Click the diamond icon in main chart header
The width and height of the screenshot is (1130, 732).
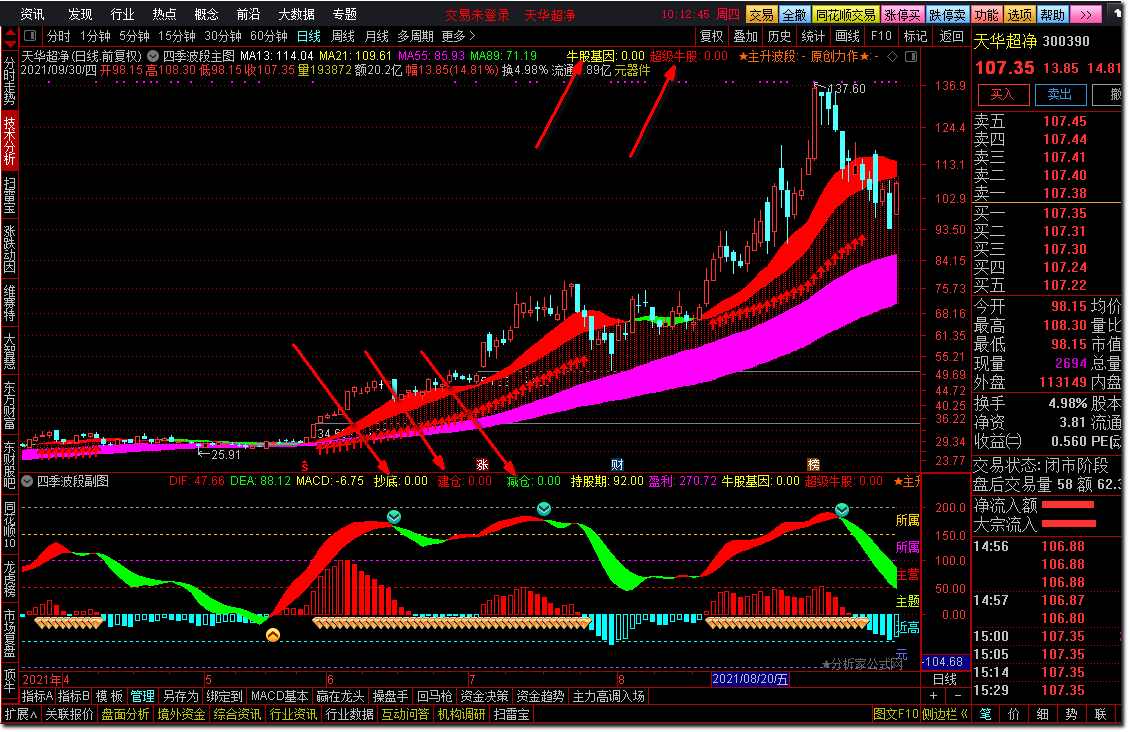[892, 56]
